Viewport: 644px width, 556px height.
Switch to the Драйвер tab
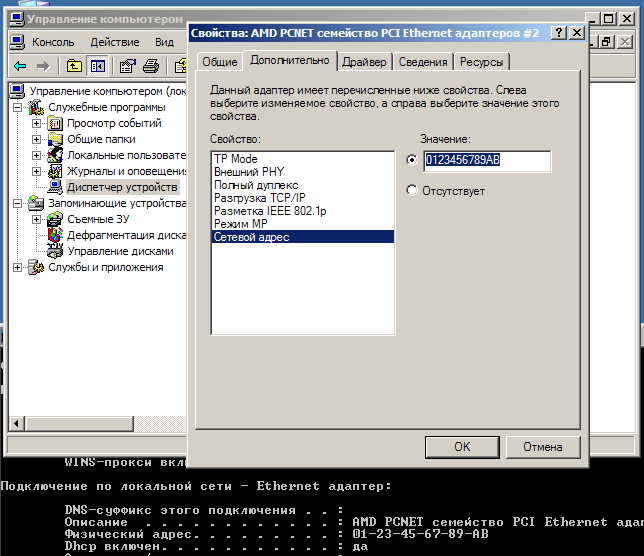[364, 62]
